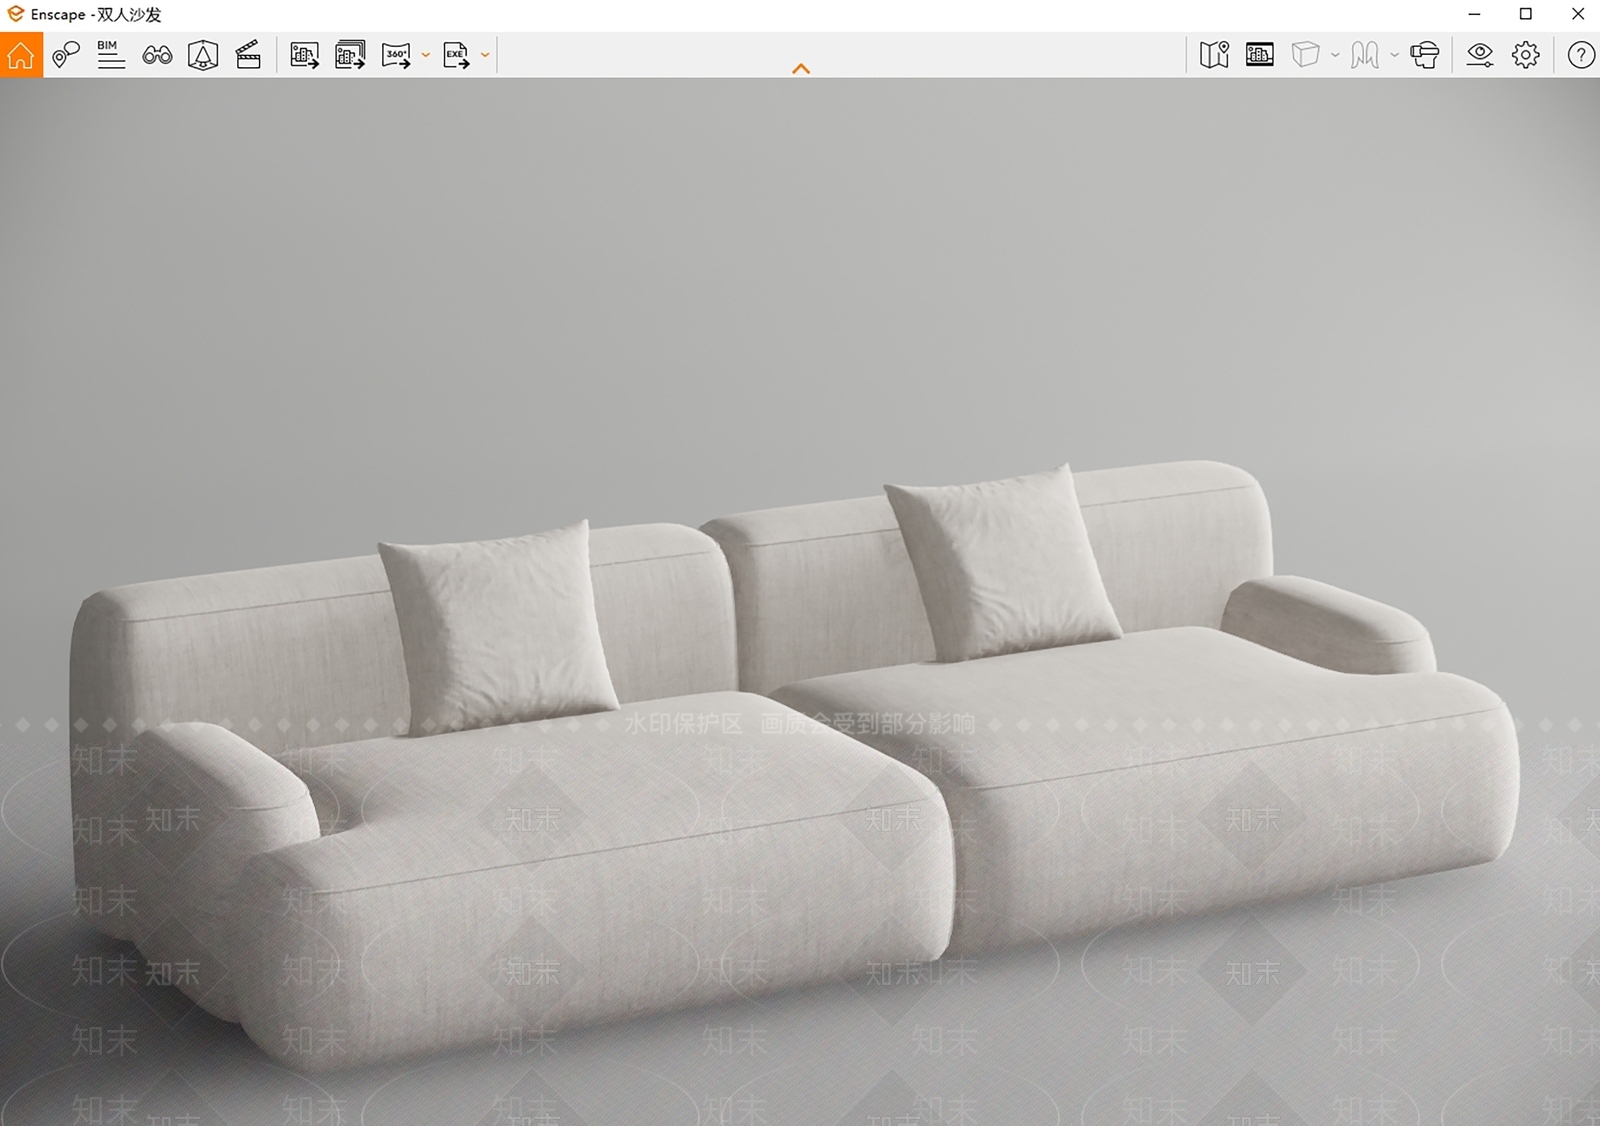Maximize the Enscape window
This screenshot has width=1600, height=1126.
tap(1526, 14)
